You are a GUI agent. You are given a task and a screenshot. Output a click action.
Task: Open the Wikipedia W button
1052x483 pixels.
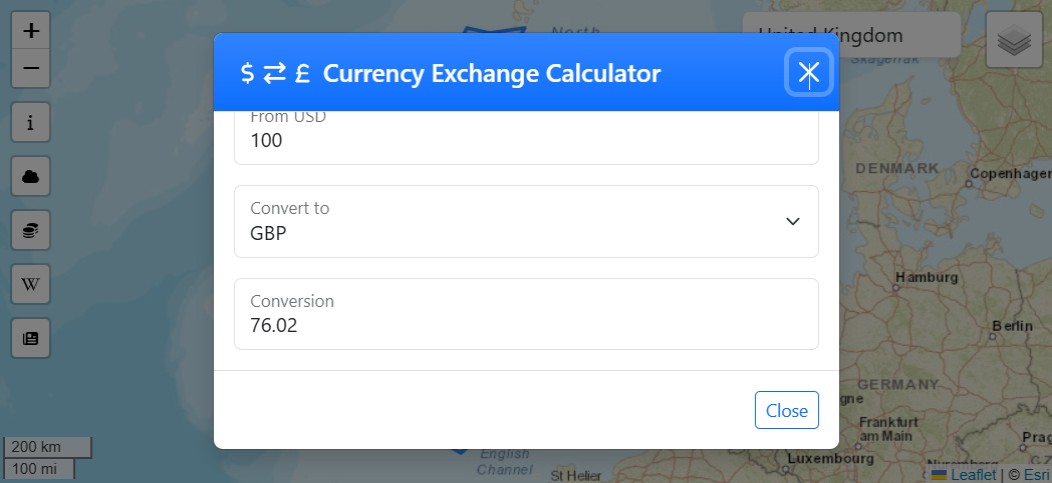[x=31, y=285]
